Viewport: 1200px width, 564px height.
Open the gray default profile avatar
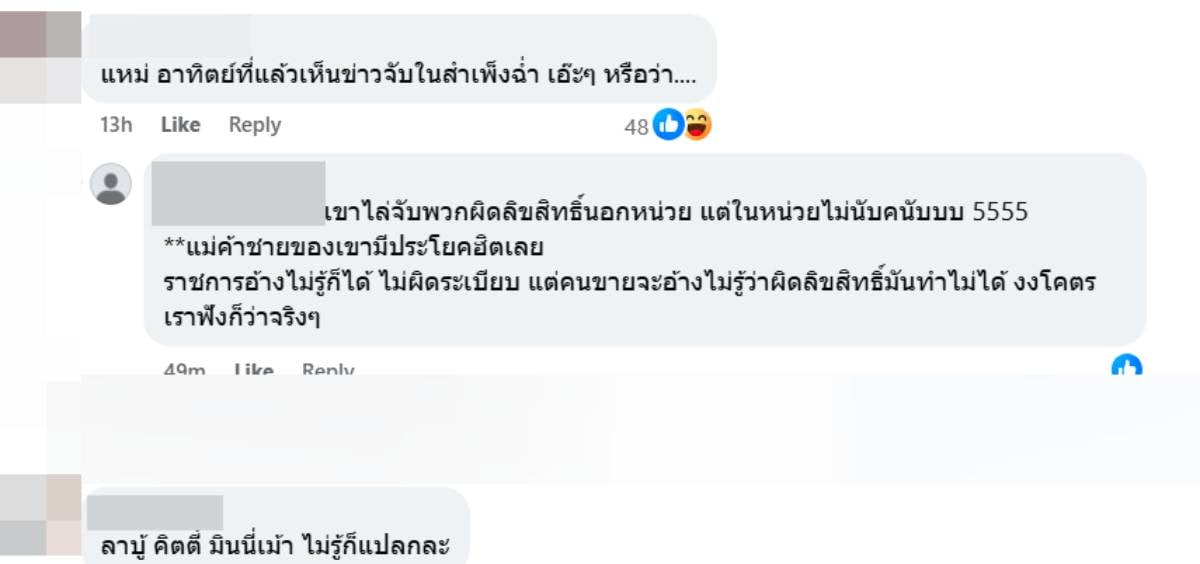coord(111,184)
